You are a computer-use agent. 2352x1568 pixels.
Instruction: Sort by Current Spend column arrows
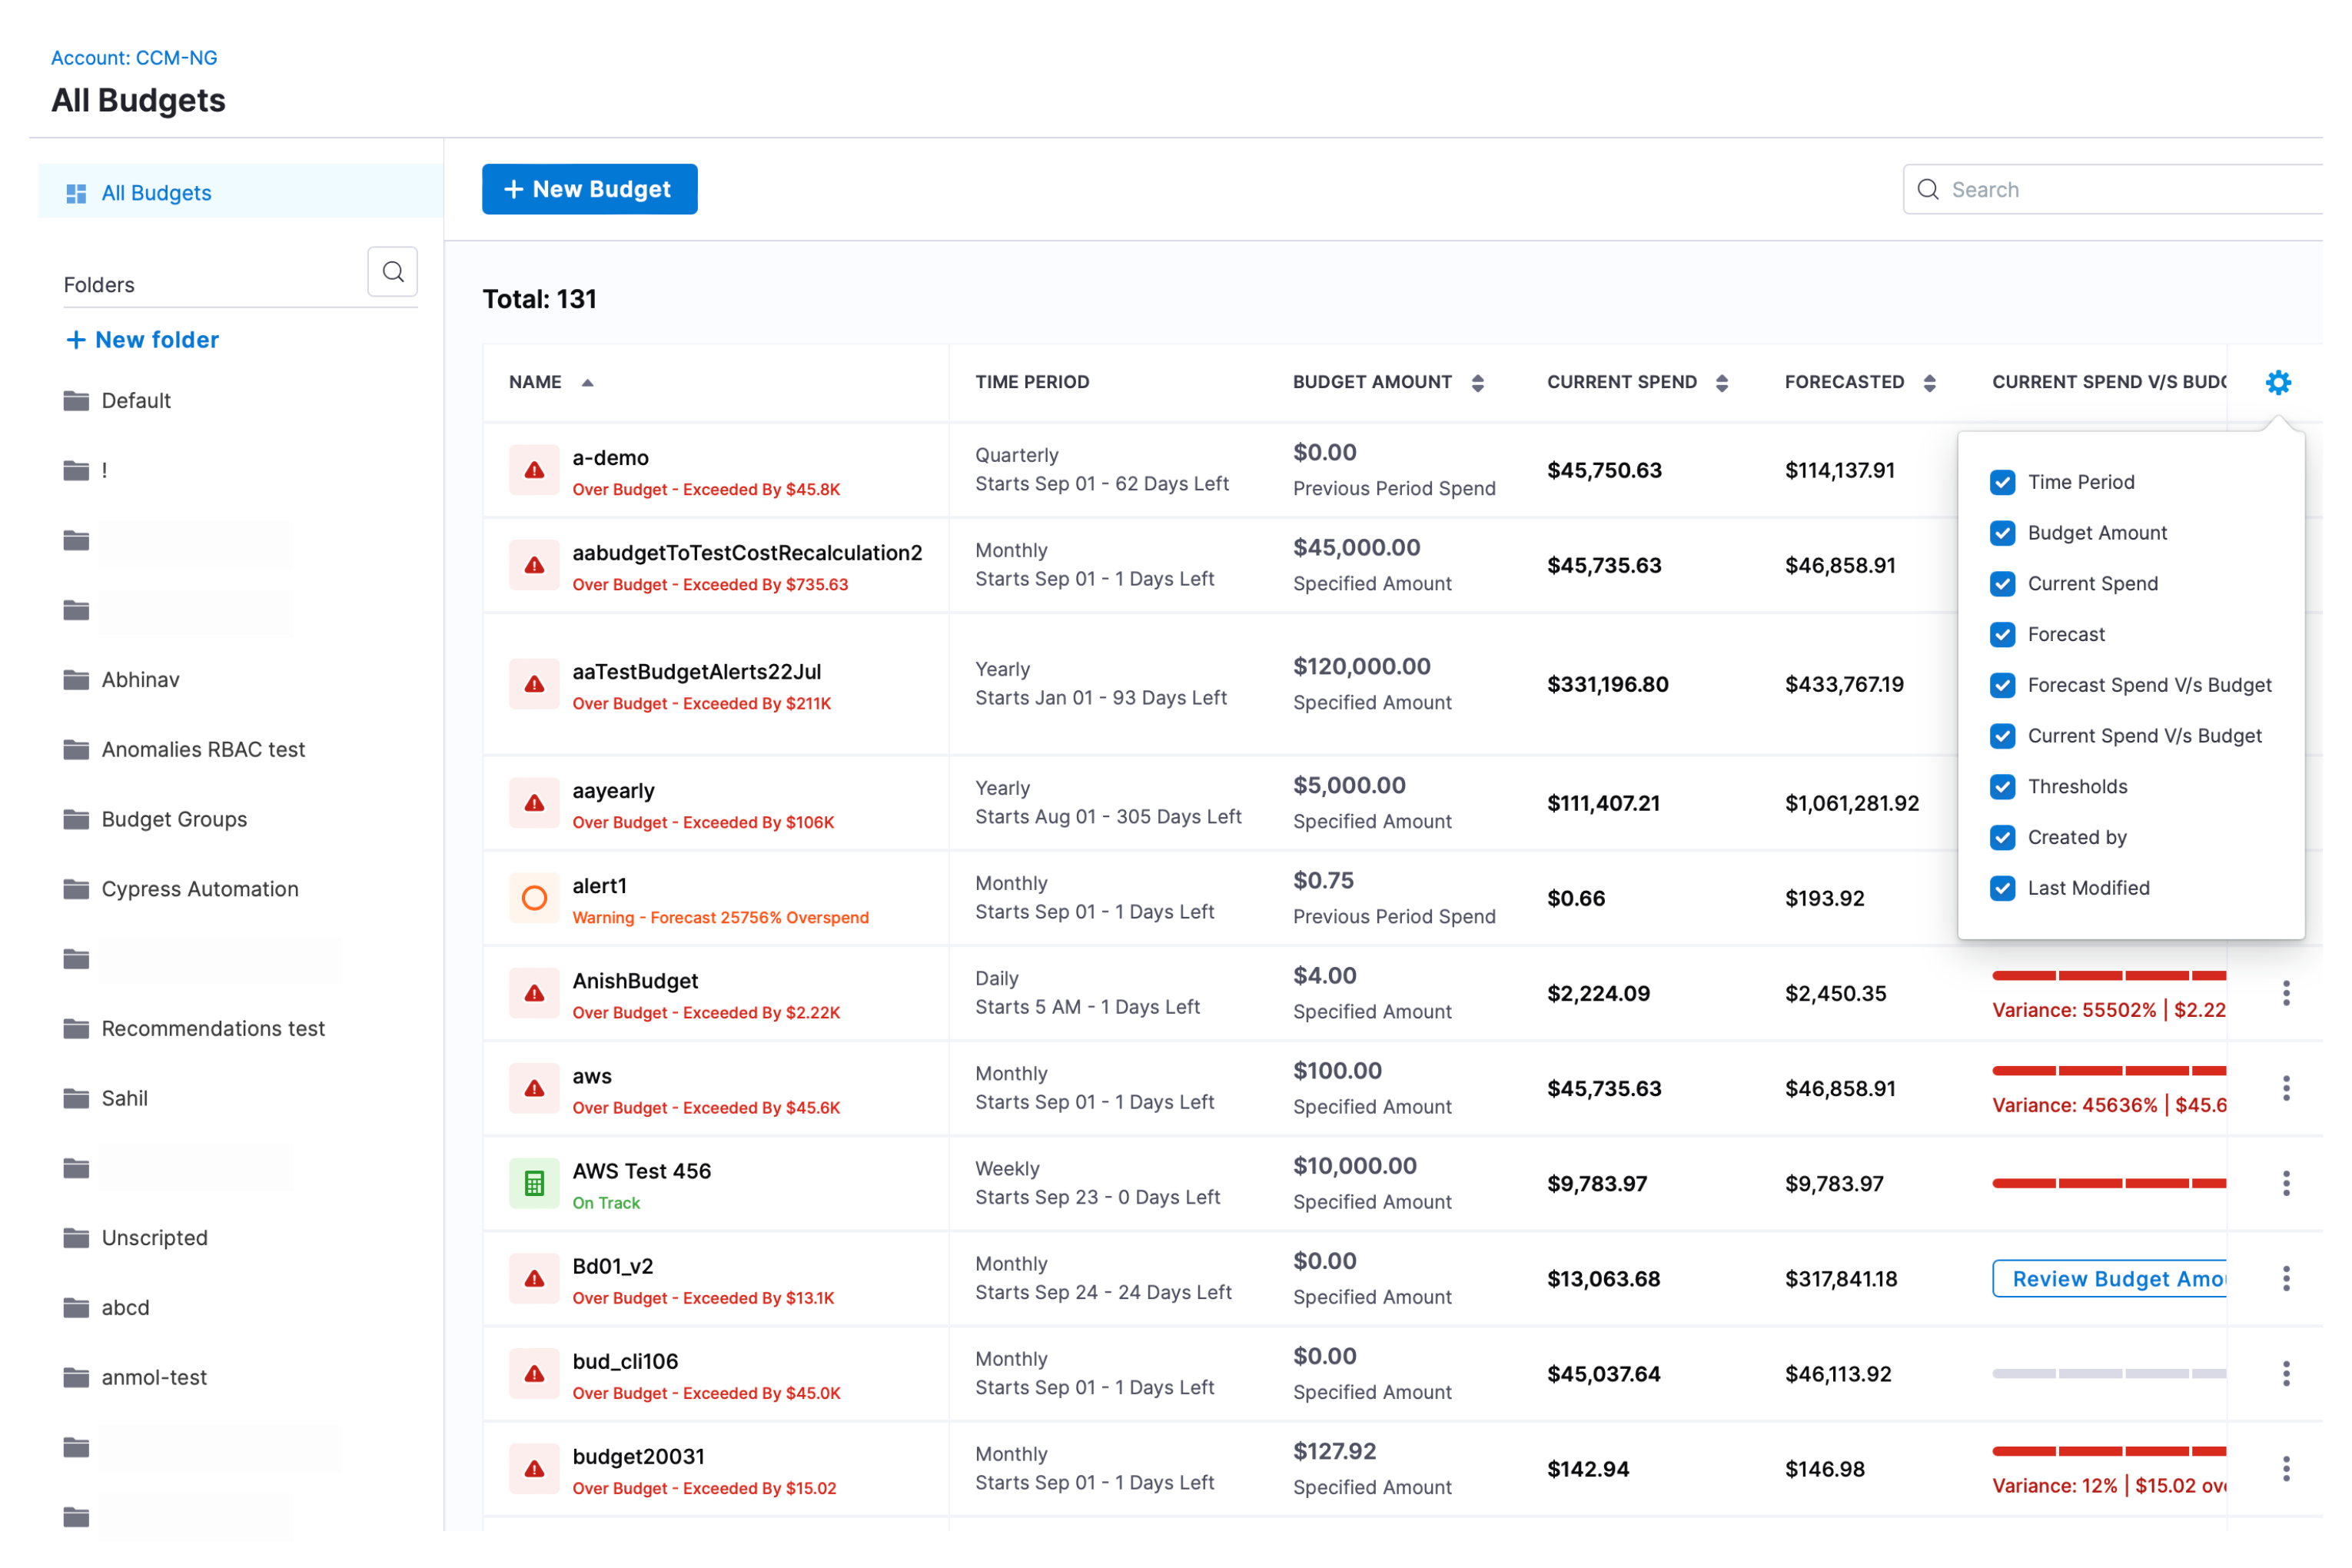[1721, 382]
